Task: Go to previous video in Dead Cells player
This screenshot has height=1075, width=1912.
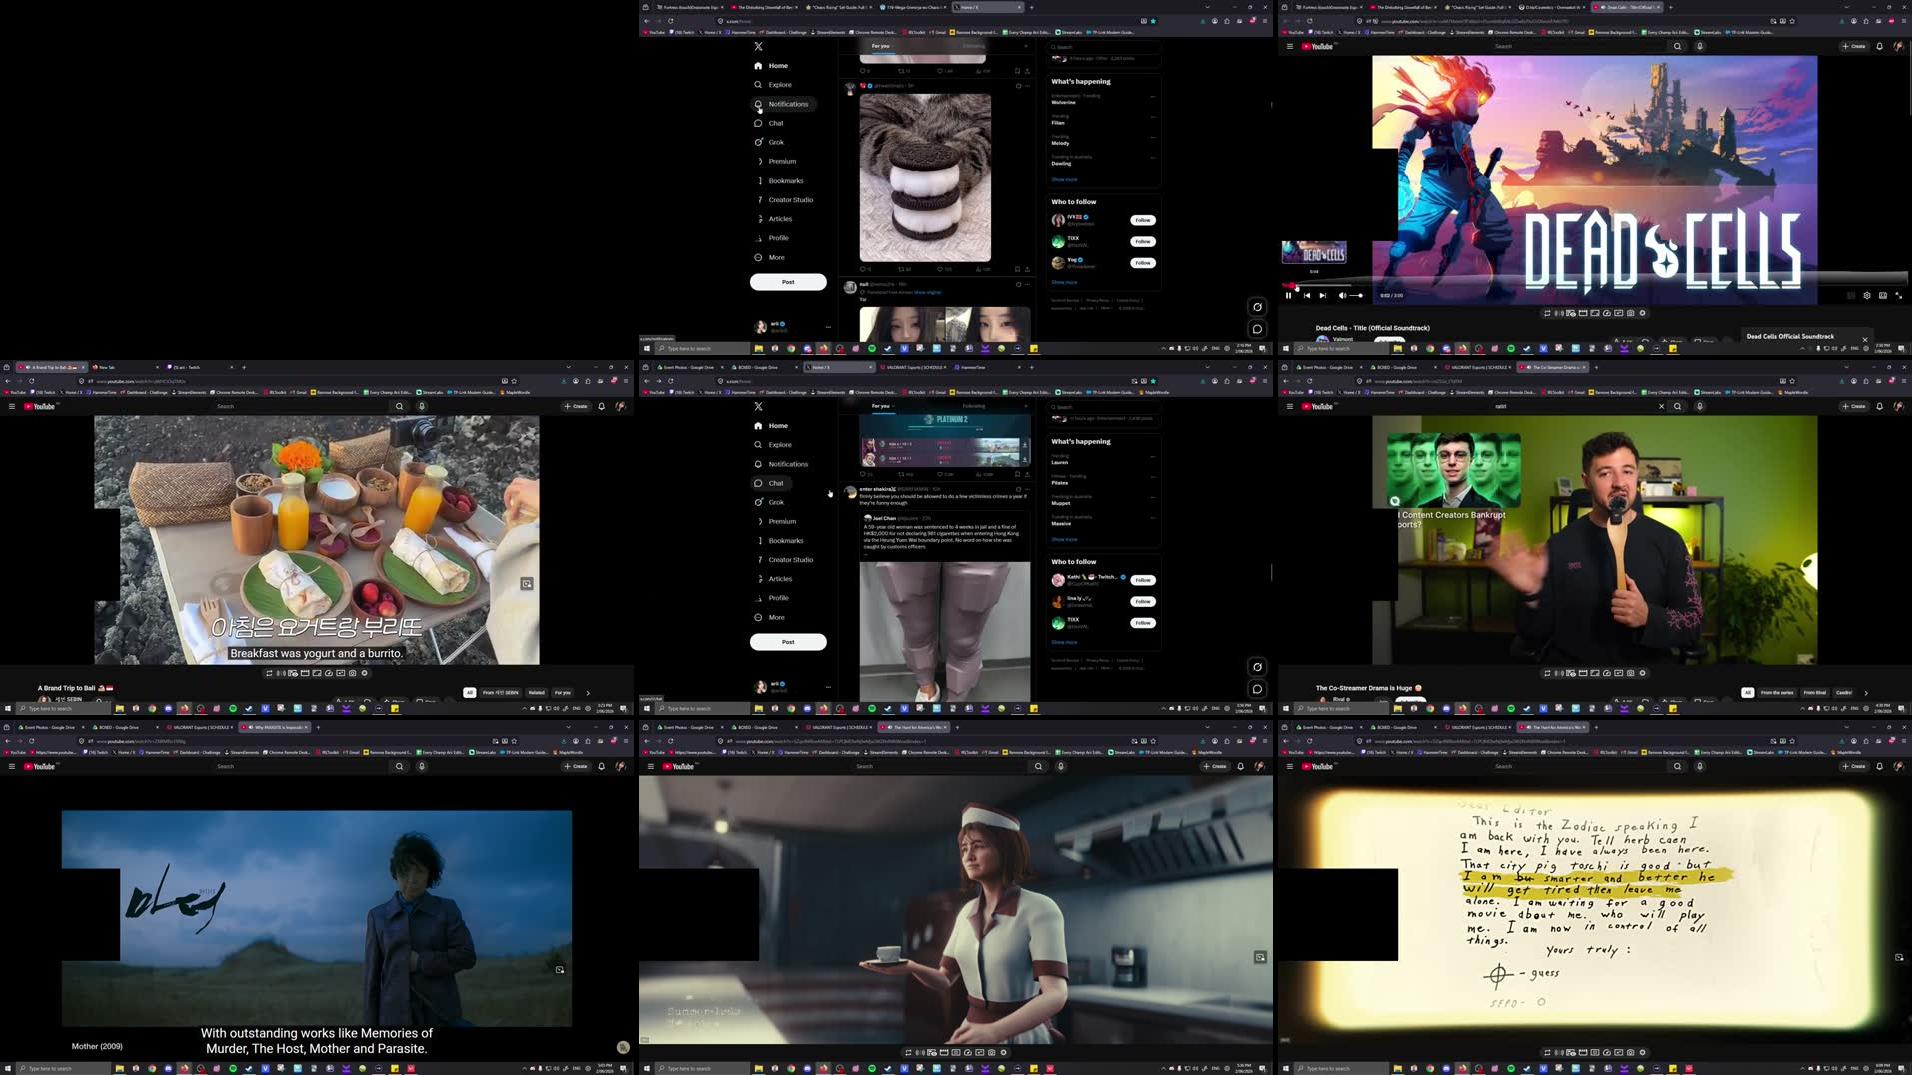Action: [1306, 295]
